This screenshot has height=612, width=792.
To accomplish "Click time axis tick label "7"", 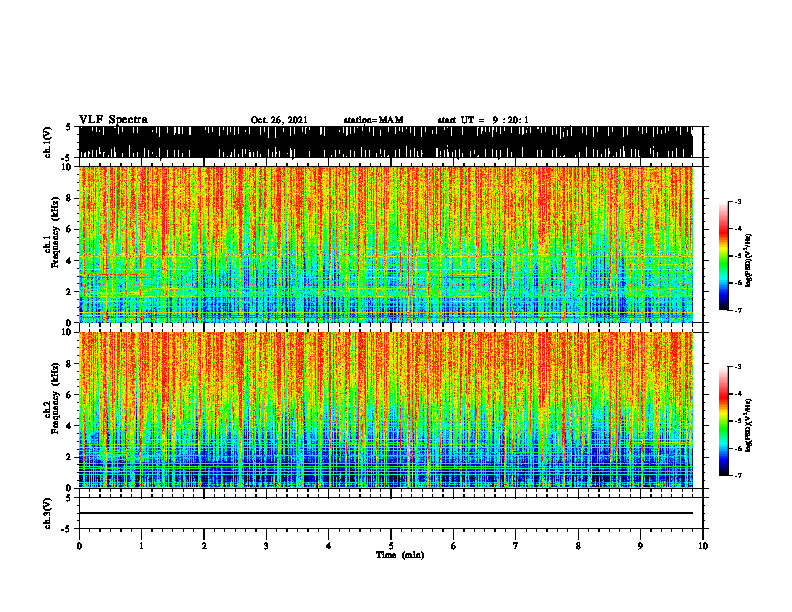I will pyautogui.click(x=516, y=546).
